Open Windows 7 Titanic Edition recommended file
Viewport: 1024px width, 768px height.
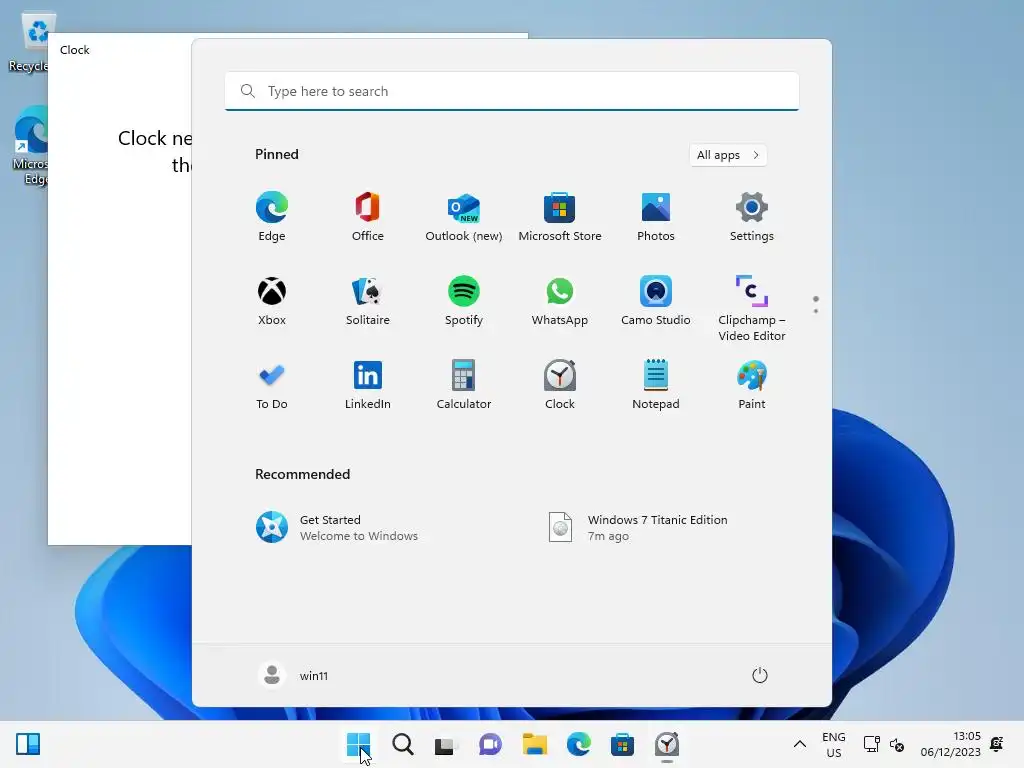pyautogui.click(x=639, y=528)
